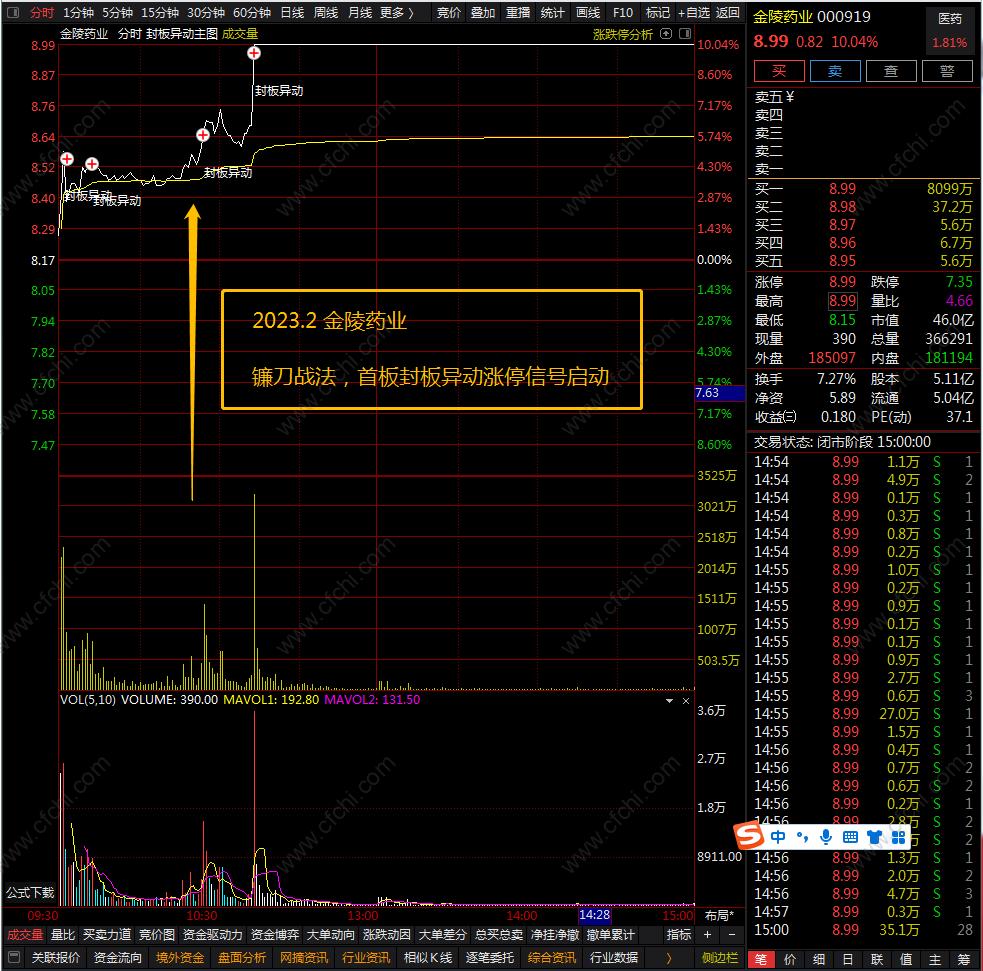Open 统计 statistics
The image size is (983, 971).
tap(552, 13)
